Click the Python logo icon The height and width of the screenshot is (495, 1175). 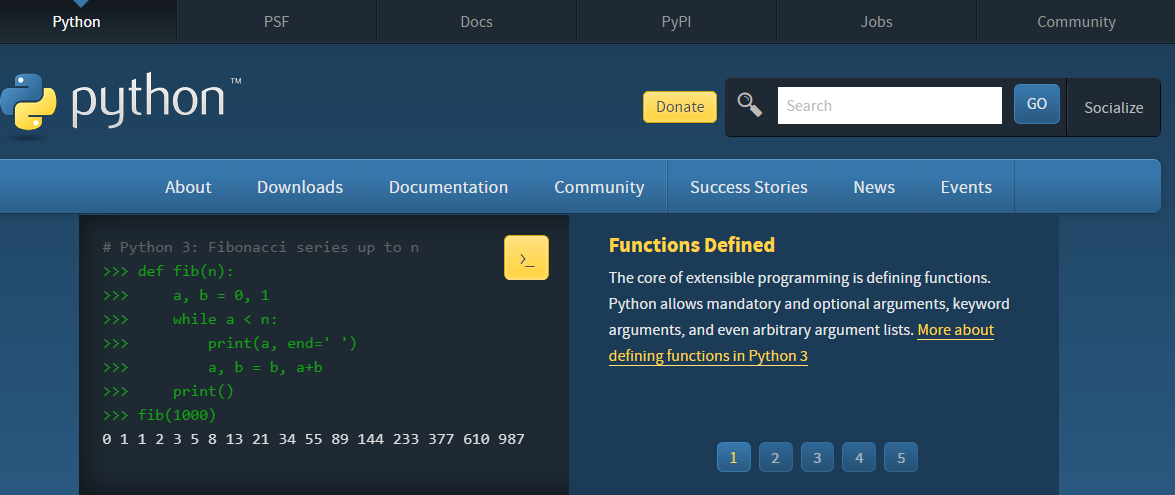28,104
